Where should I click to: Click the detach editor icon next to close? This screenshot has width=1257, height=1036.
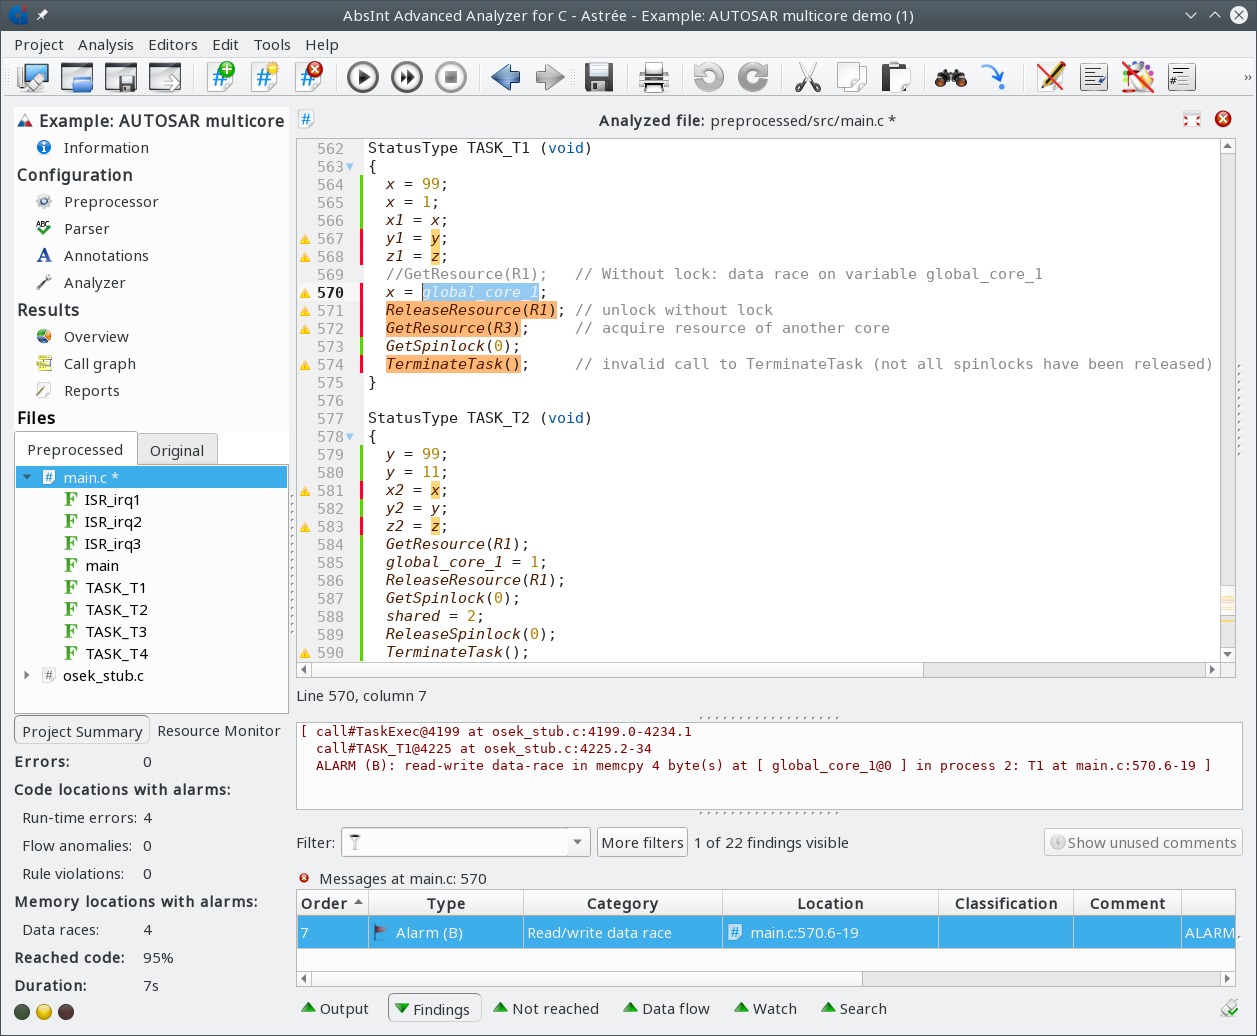(1192, 120)
